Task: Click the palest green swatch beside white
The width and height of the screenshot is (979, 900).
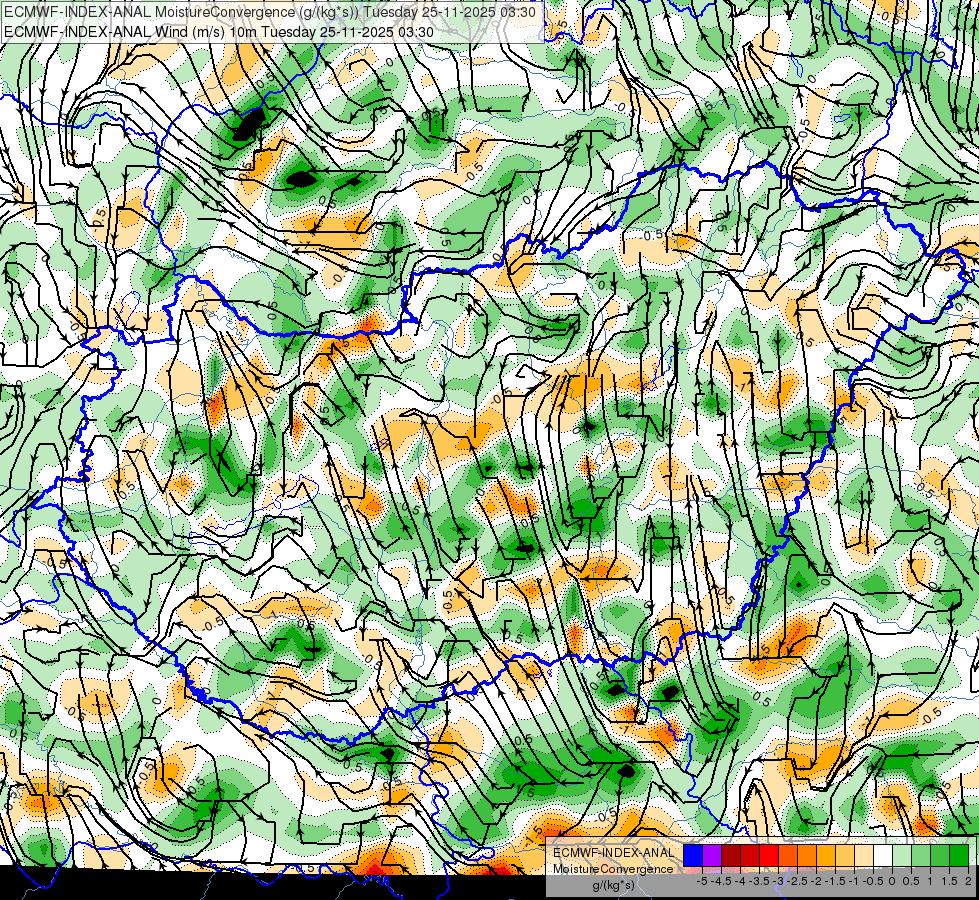Action: click(x=902, y=855)
